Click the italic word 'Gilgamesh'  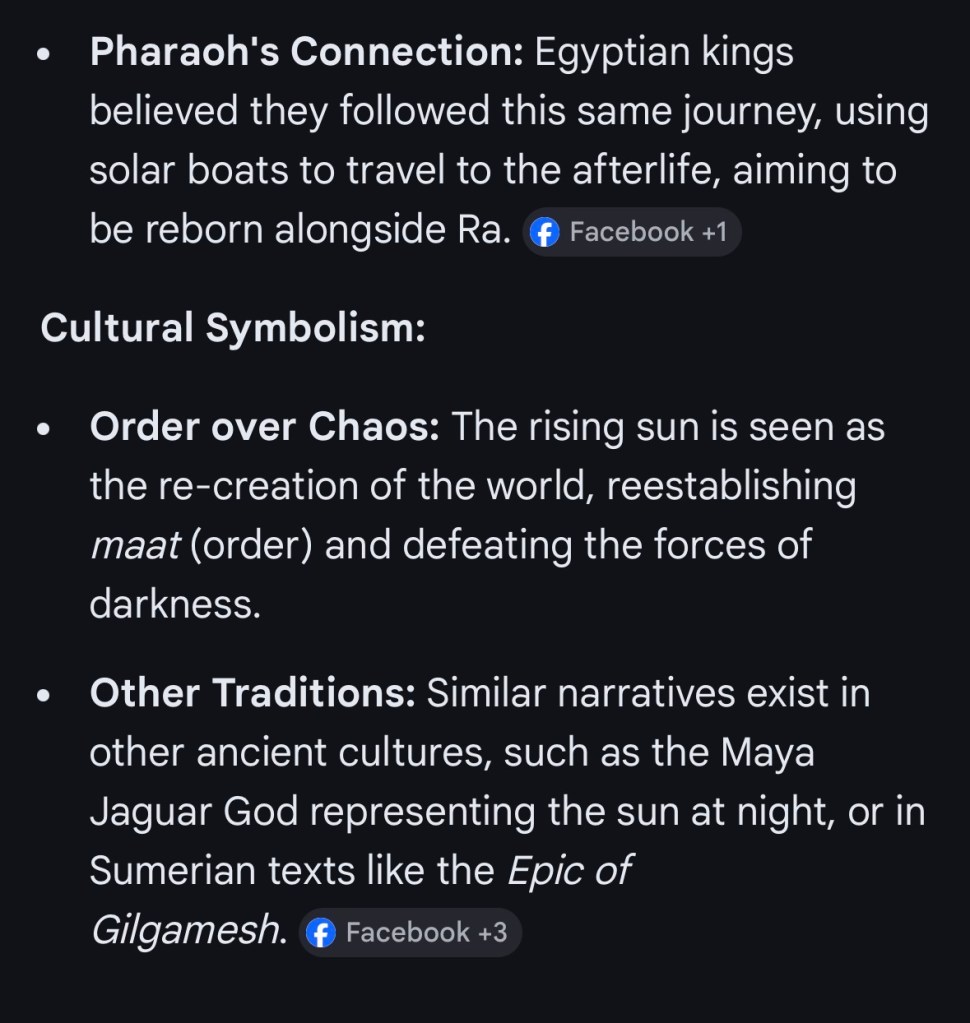[185, 931]
